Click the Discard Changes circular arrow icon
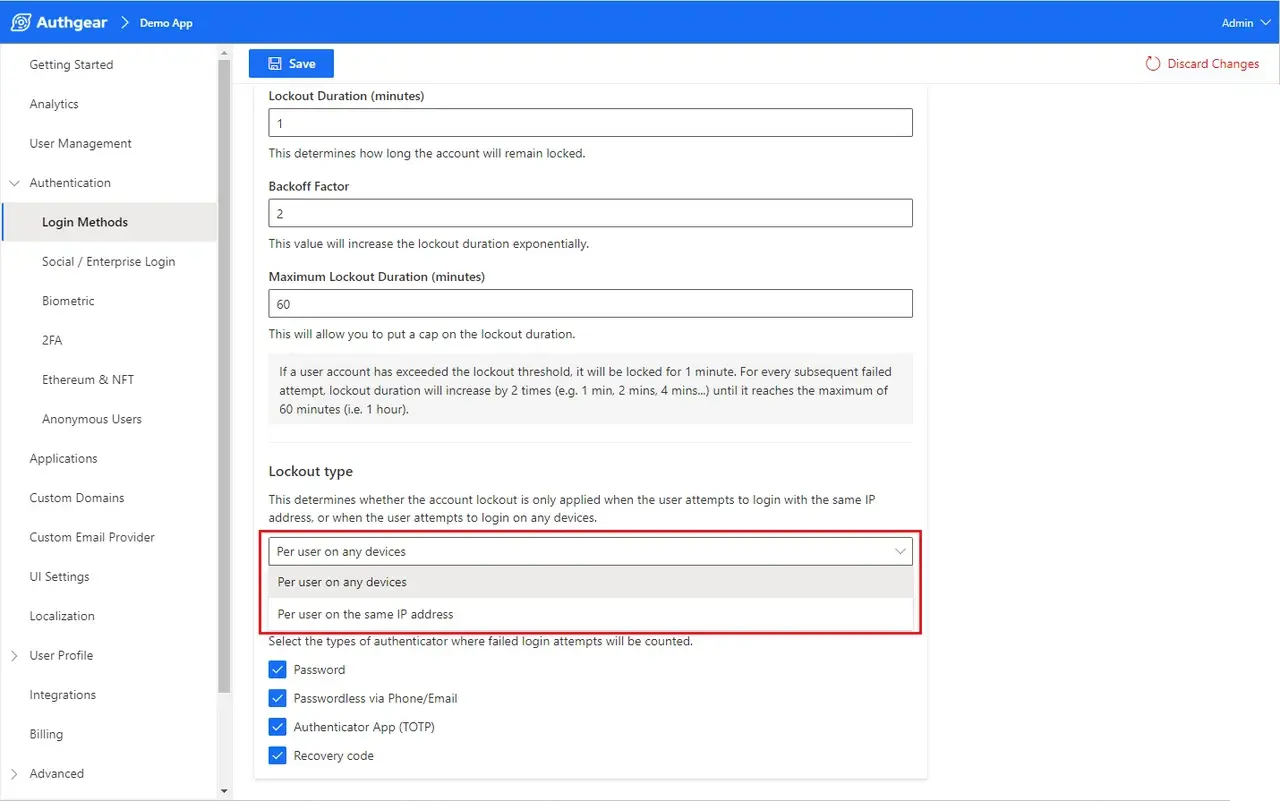The height and width of the screenshot is (801, 1280). (x=1153, y=63)
